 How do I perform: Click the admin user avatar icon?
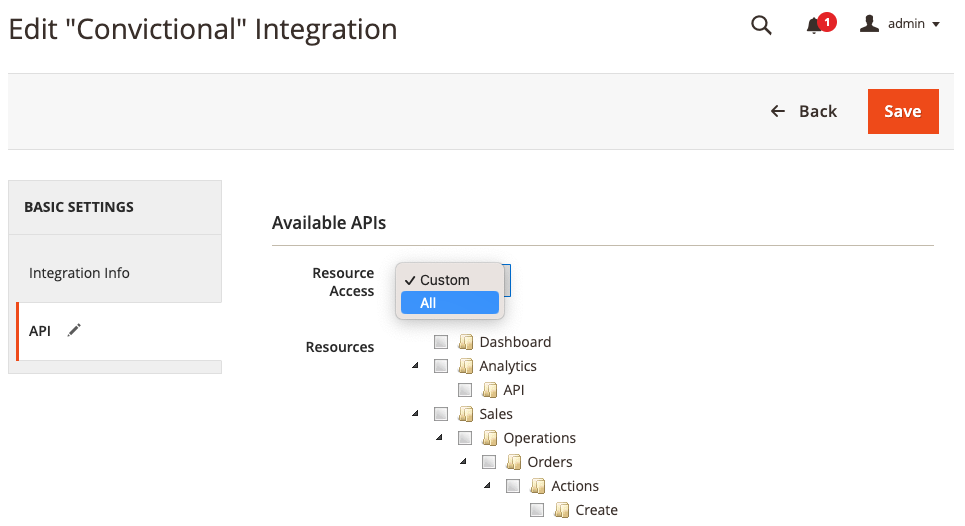tap(870, 24)
